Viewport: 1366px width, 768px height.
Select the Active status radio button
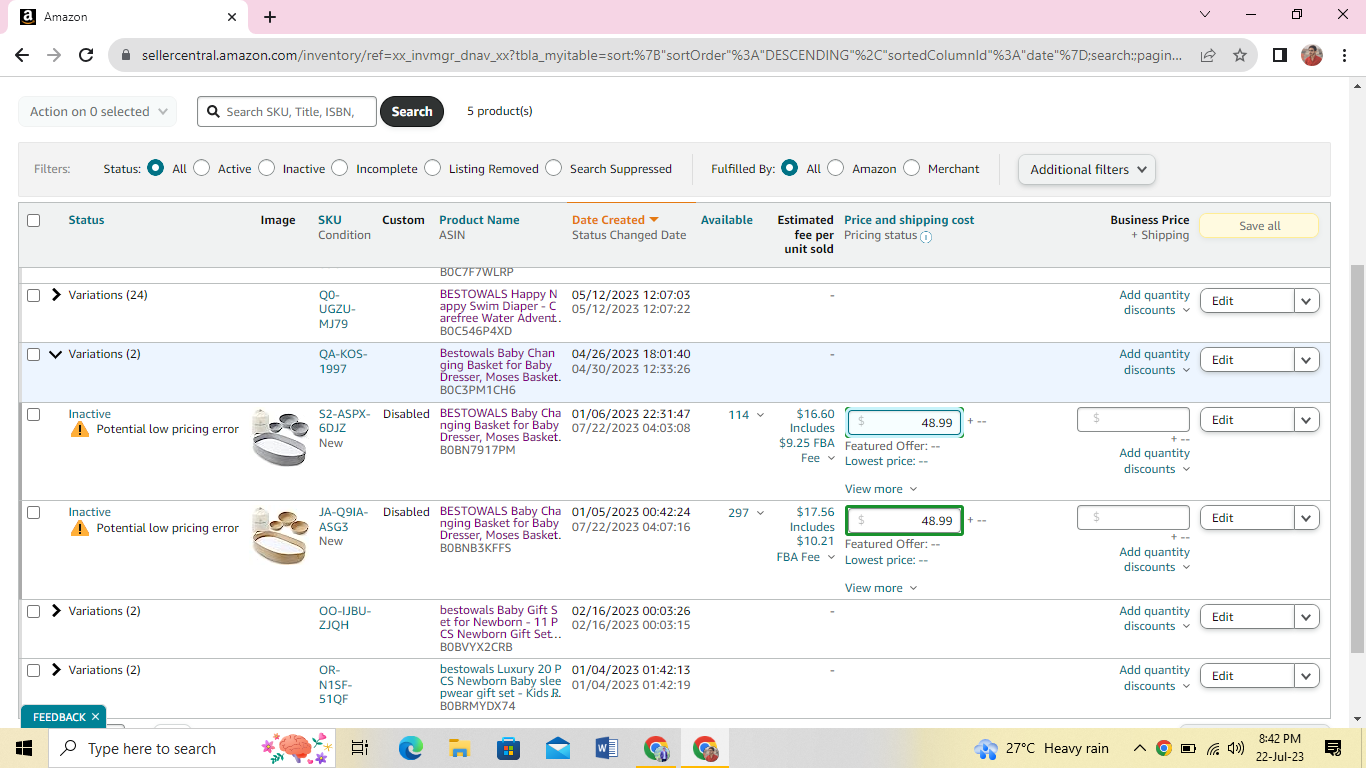[202, 168]
